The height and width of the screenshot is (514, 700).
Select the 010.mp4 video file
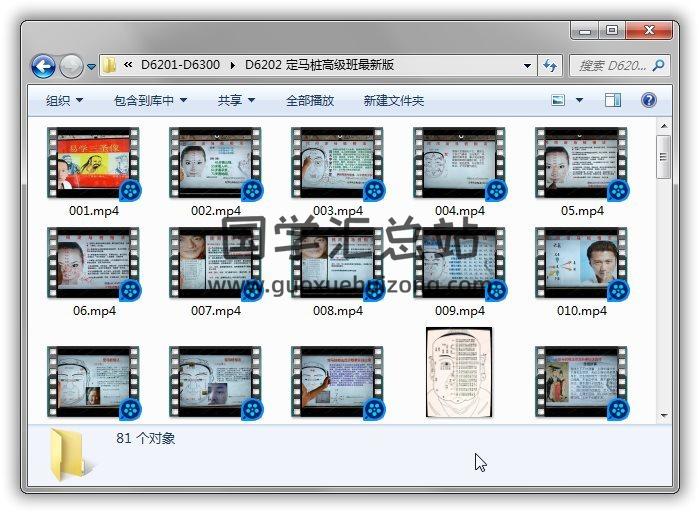coord(581,263)
